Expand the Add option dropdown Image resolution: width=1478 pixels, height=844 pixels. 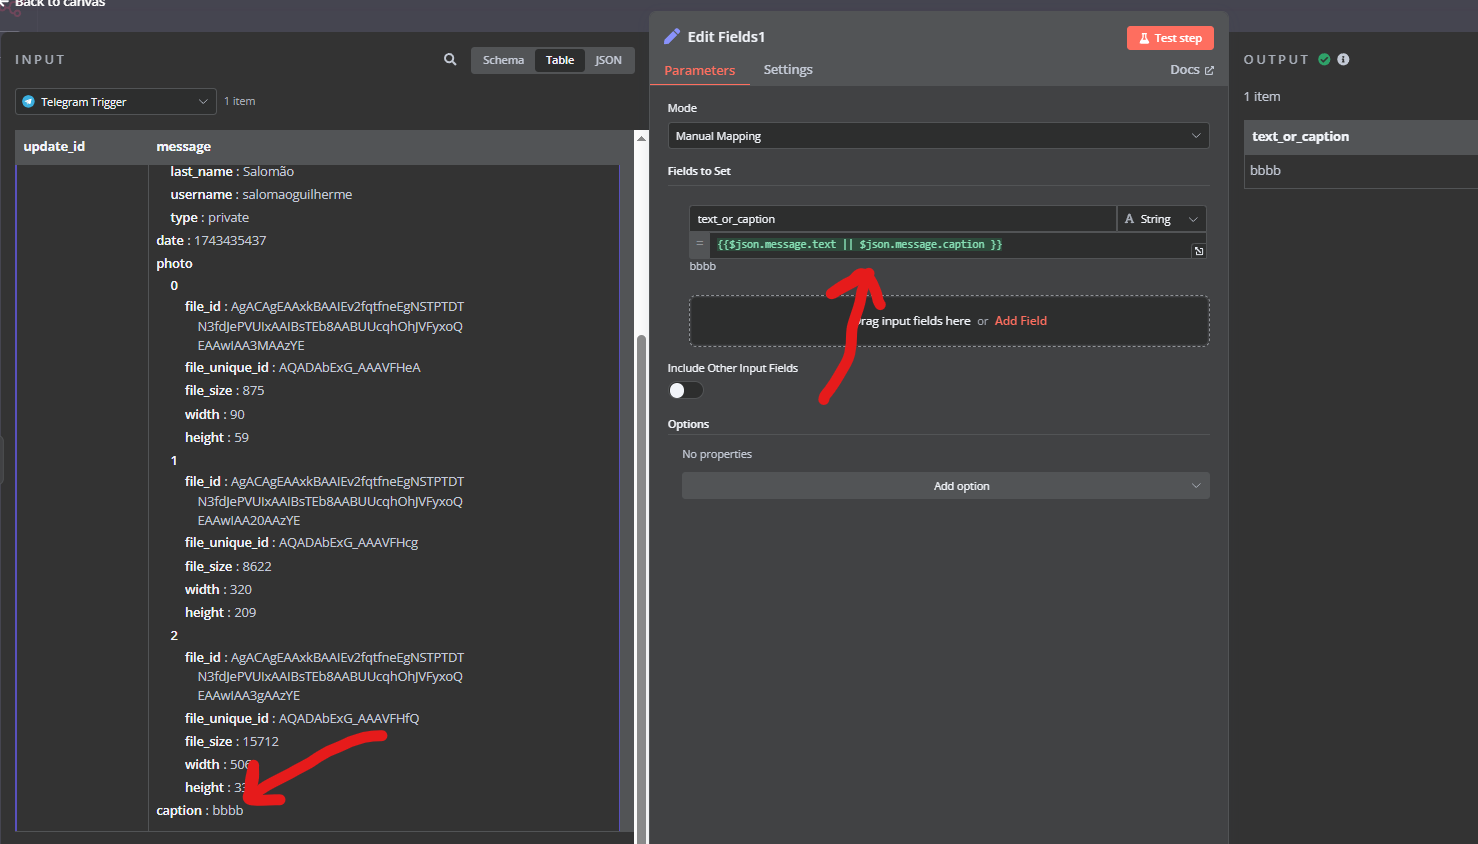click(945, 486)
